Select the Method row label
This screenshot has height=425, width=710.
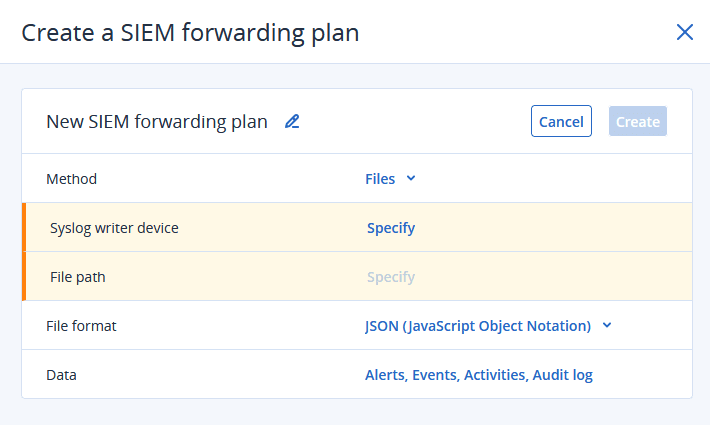click(72, 179)
